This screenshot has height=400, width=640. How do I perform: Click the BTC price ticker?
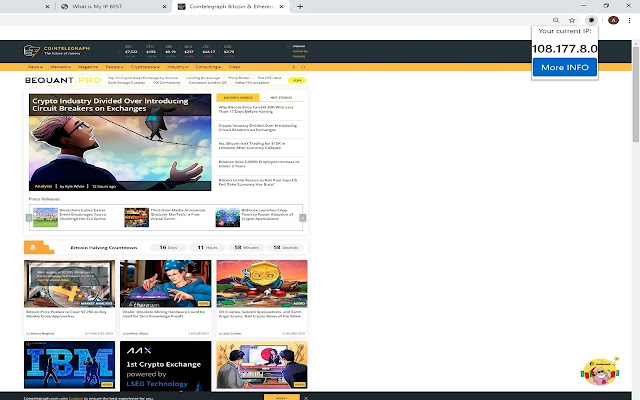[131, 51]
